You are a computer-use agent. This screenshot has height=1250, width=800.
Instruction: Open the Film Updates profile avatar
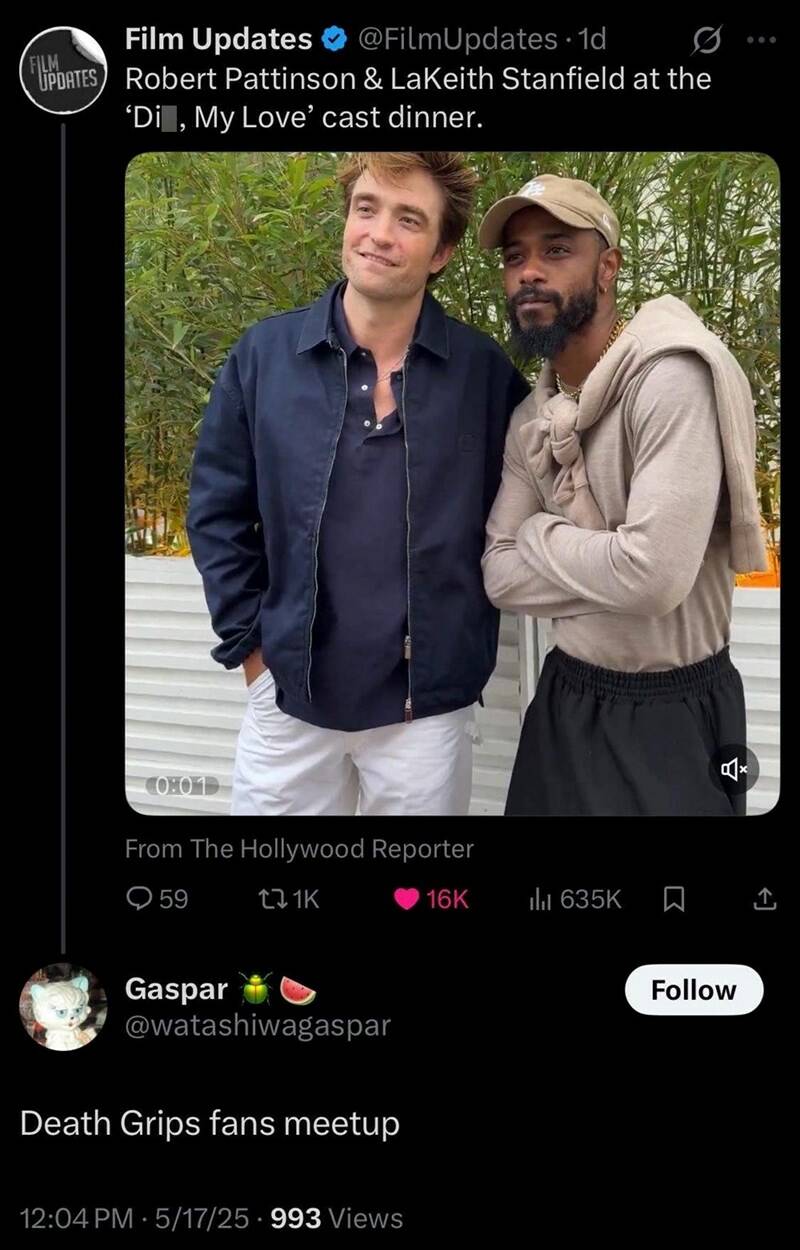tap(63, 69)
